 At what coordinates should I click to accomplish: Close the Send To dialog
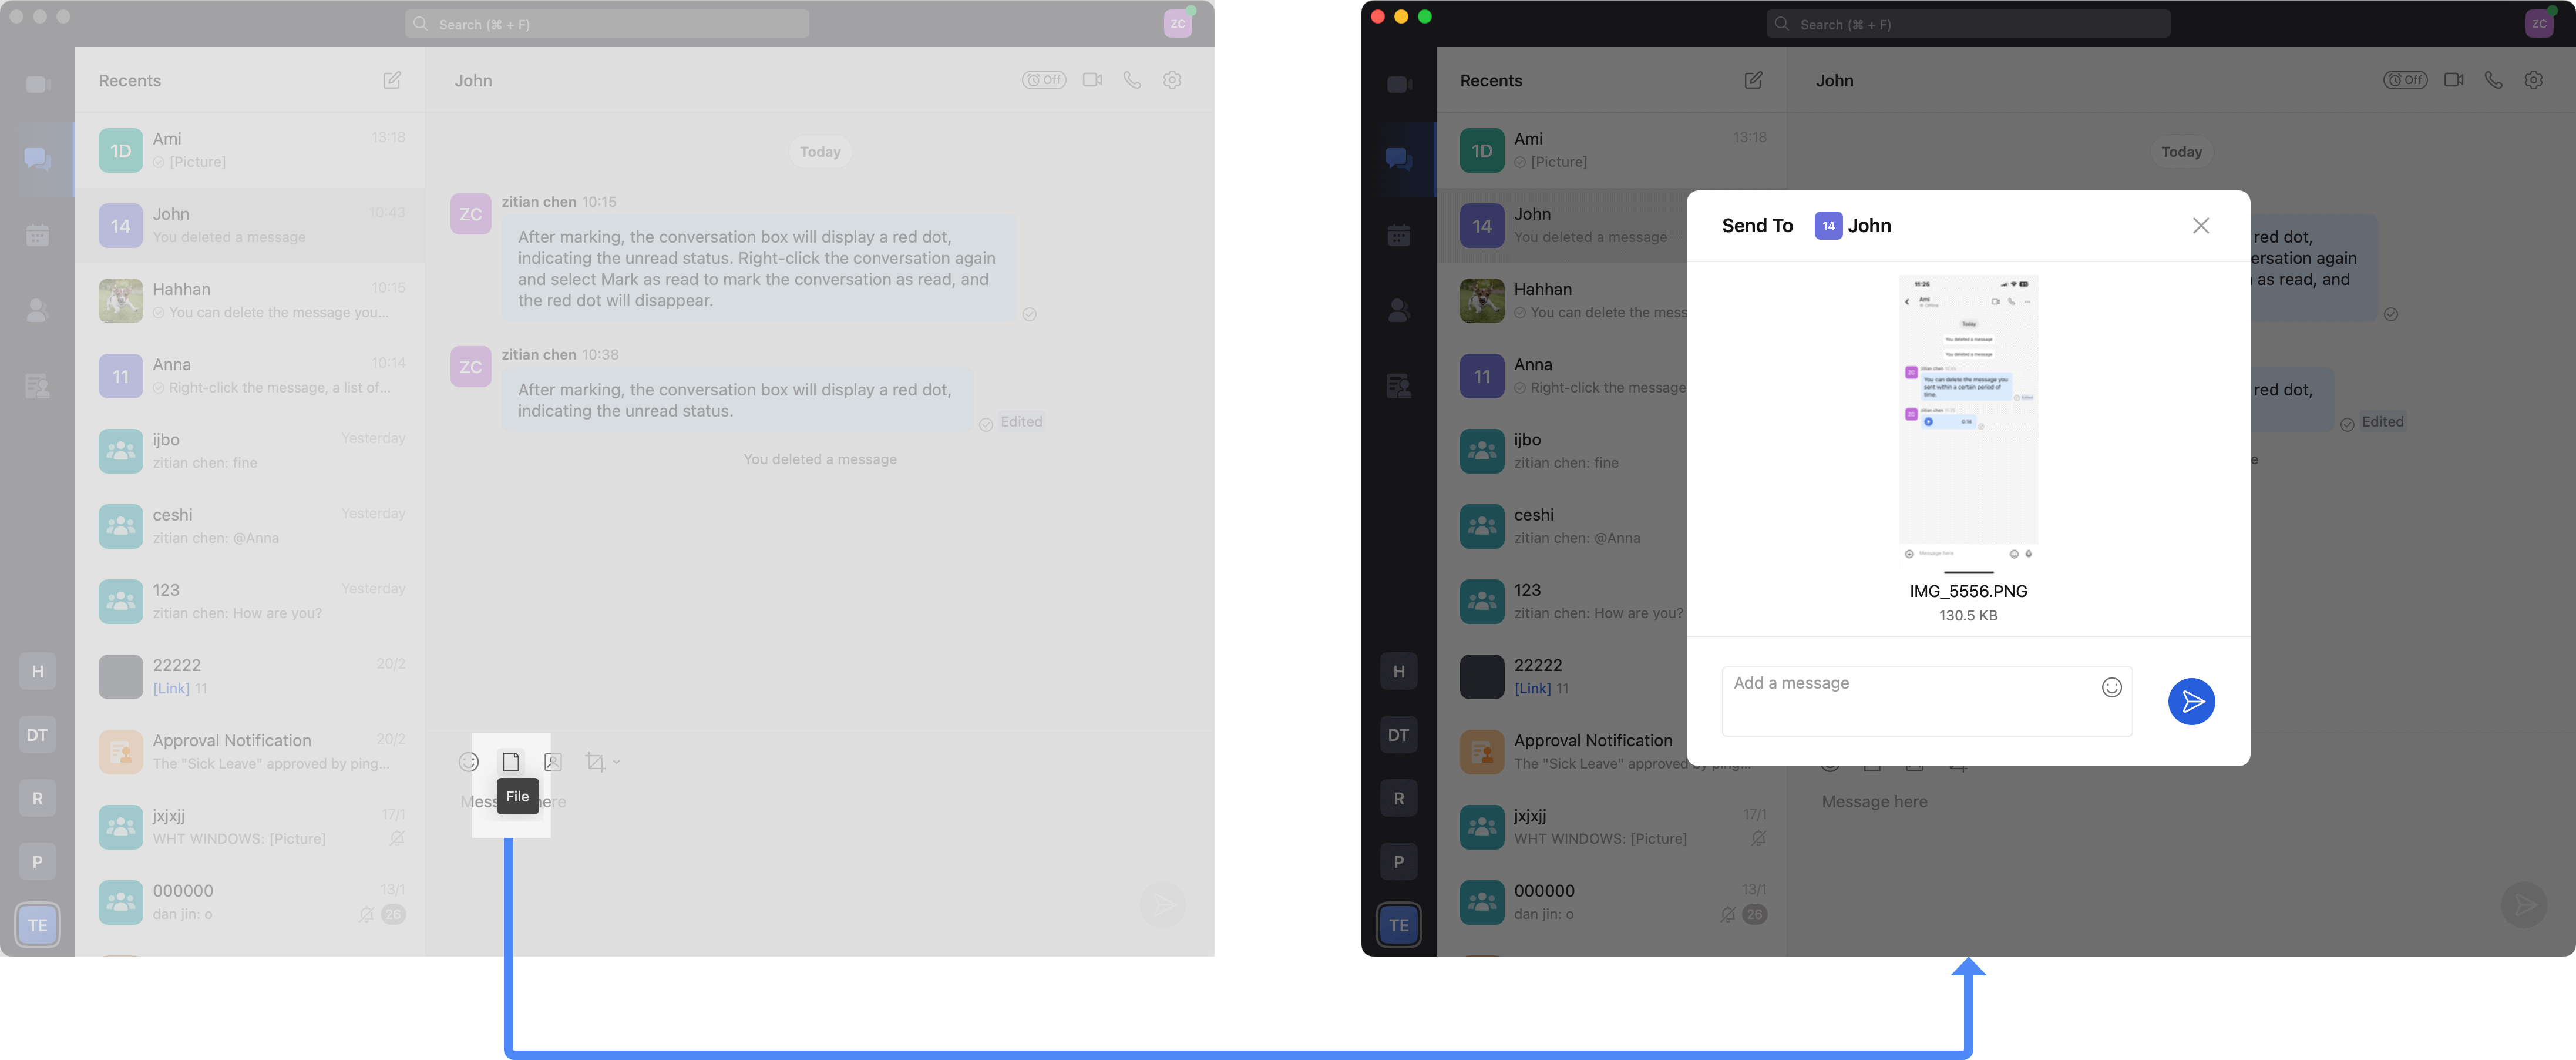(2200, 226)
